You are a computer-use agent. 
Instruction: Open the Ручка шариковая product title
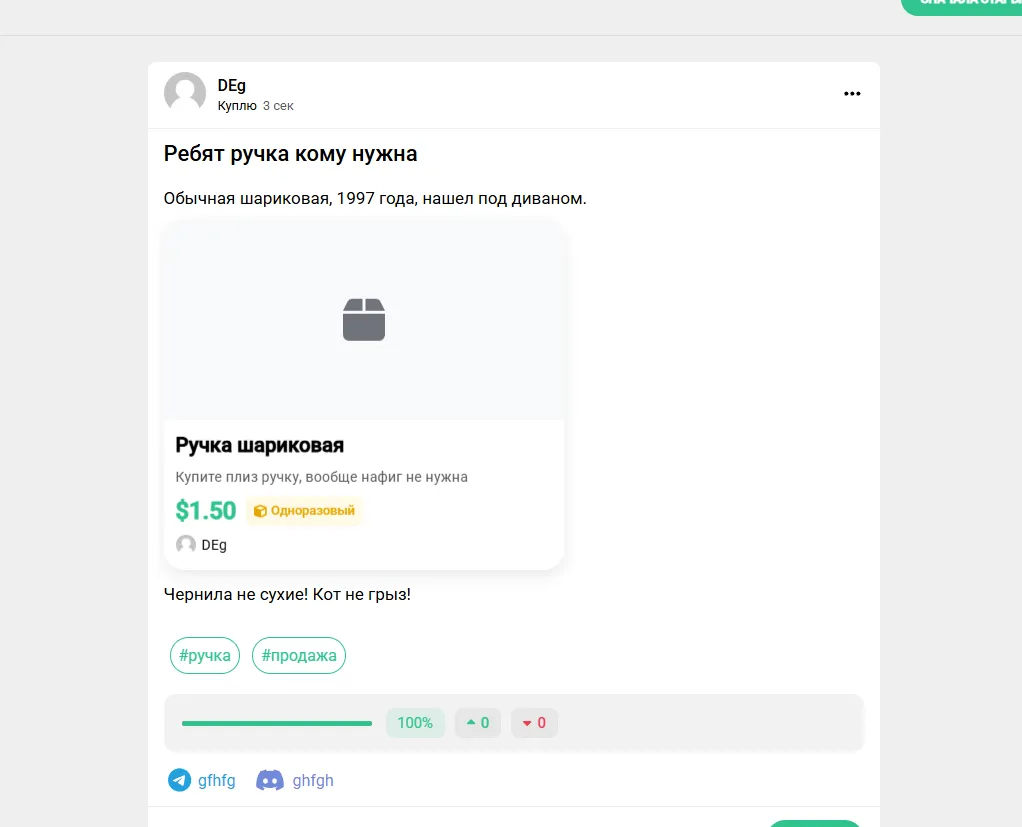(259, 445)
